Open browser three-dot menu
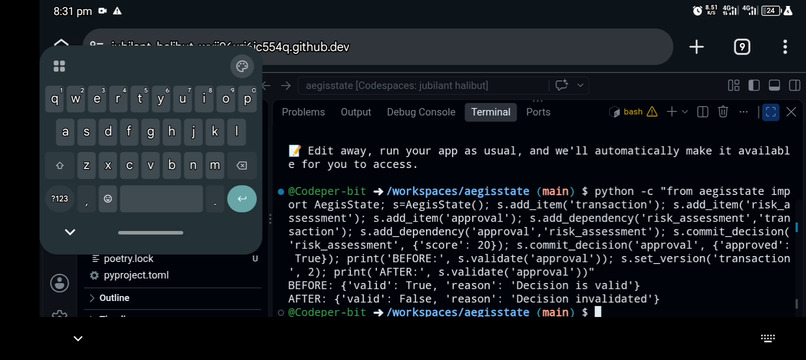This screenshot has height=360, width=806. point(785,47)
